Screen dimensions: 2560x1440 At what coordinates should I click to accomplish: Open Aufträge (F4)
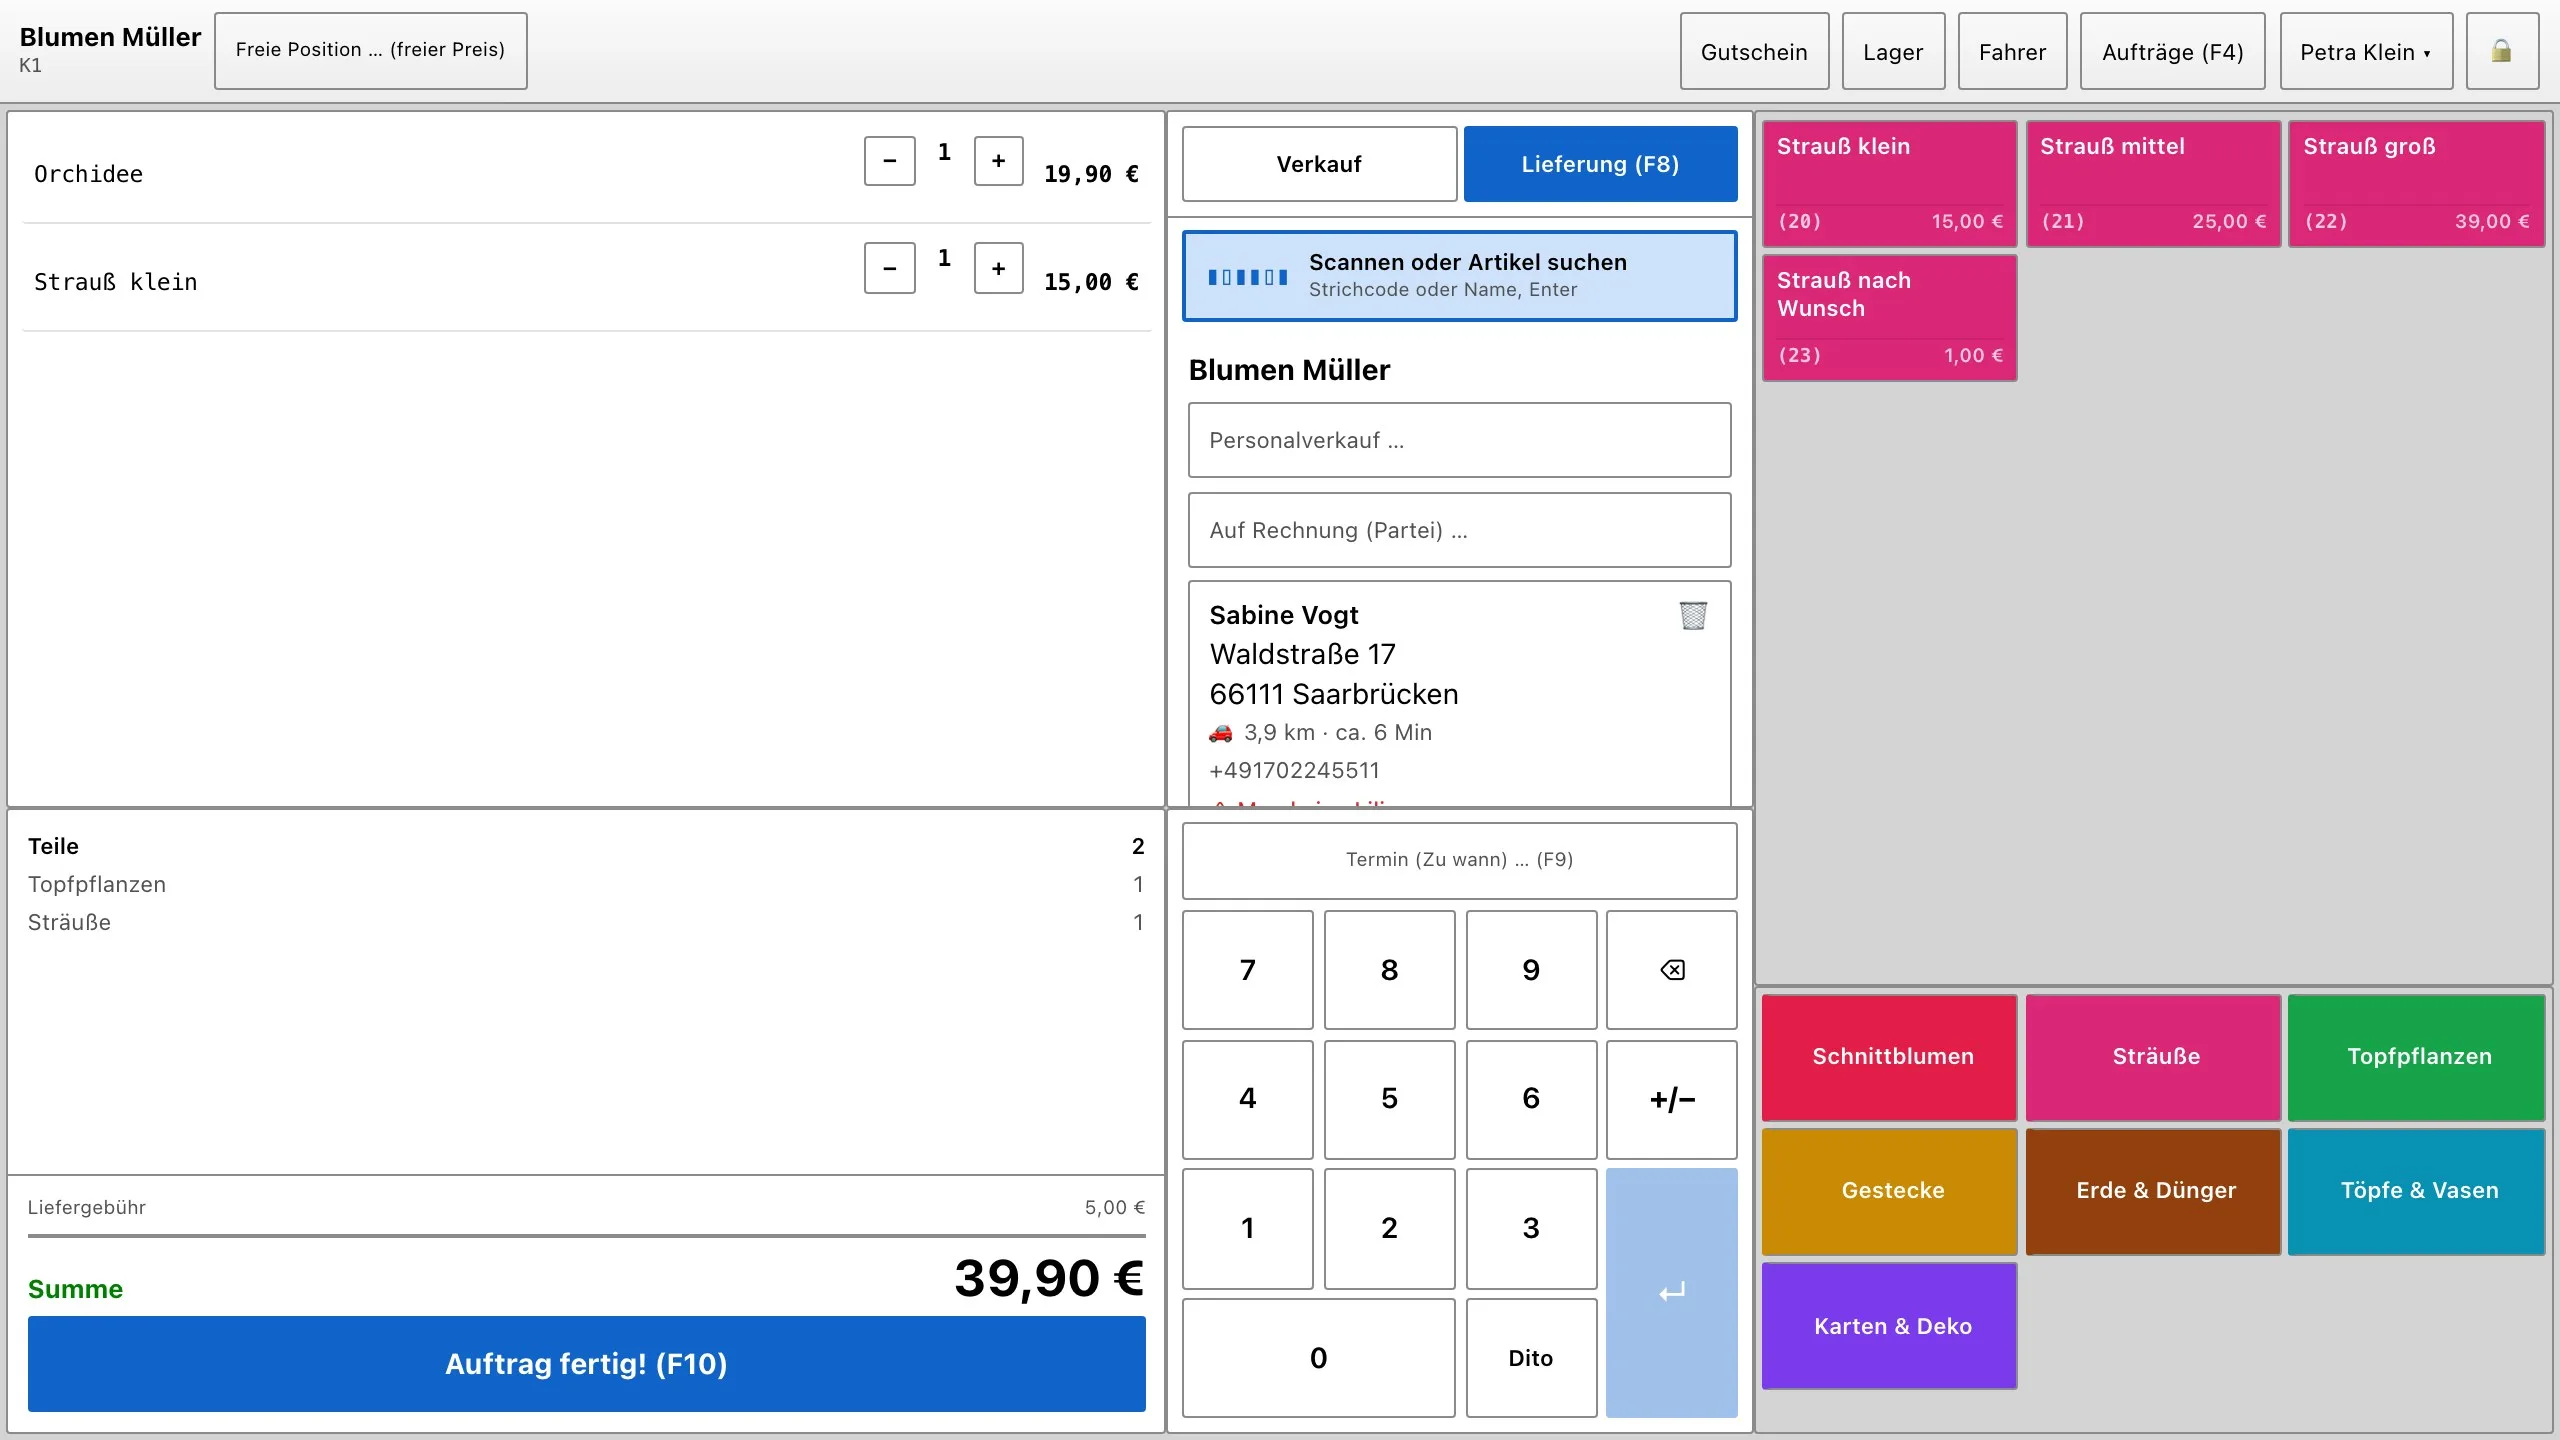pyautogui.click(x=2172, y=51)
